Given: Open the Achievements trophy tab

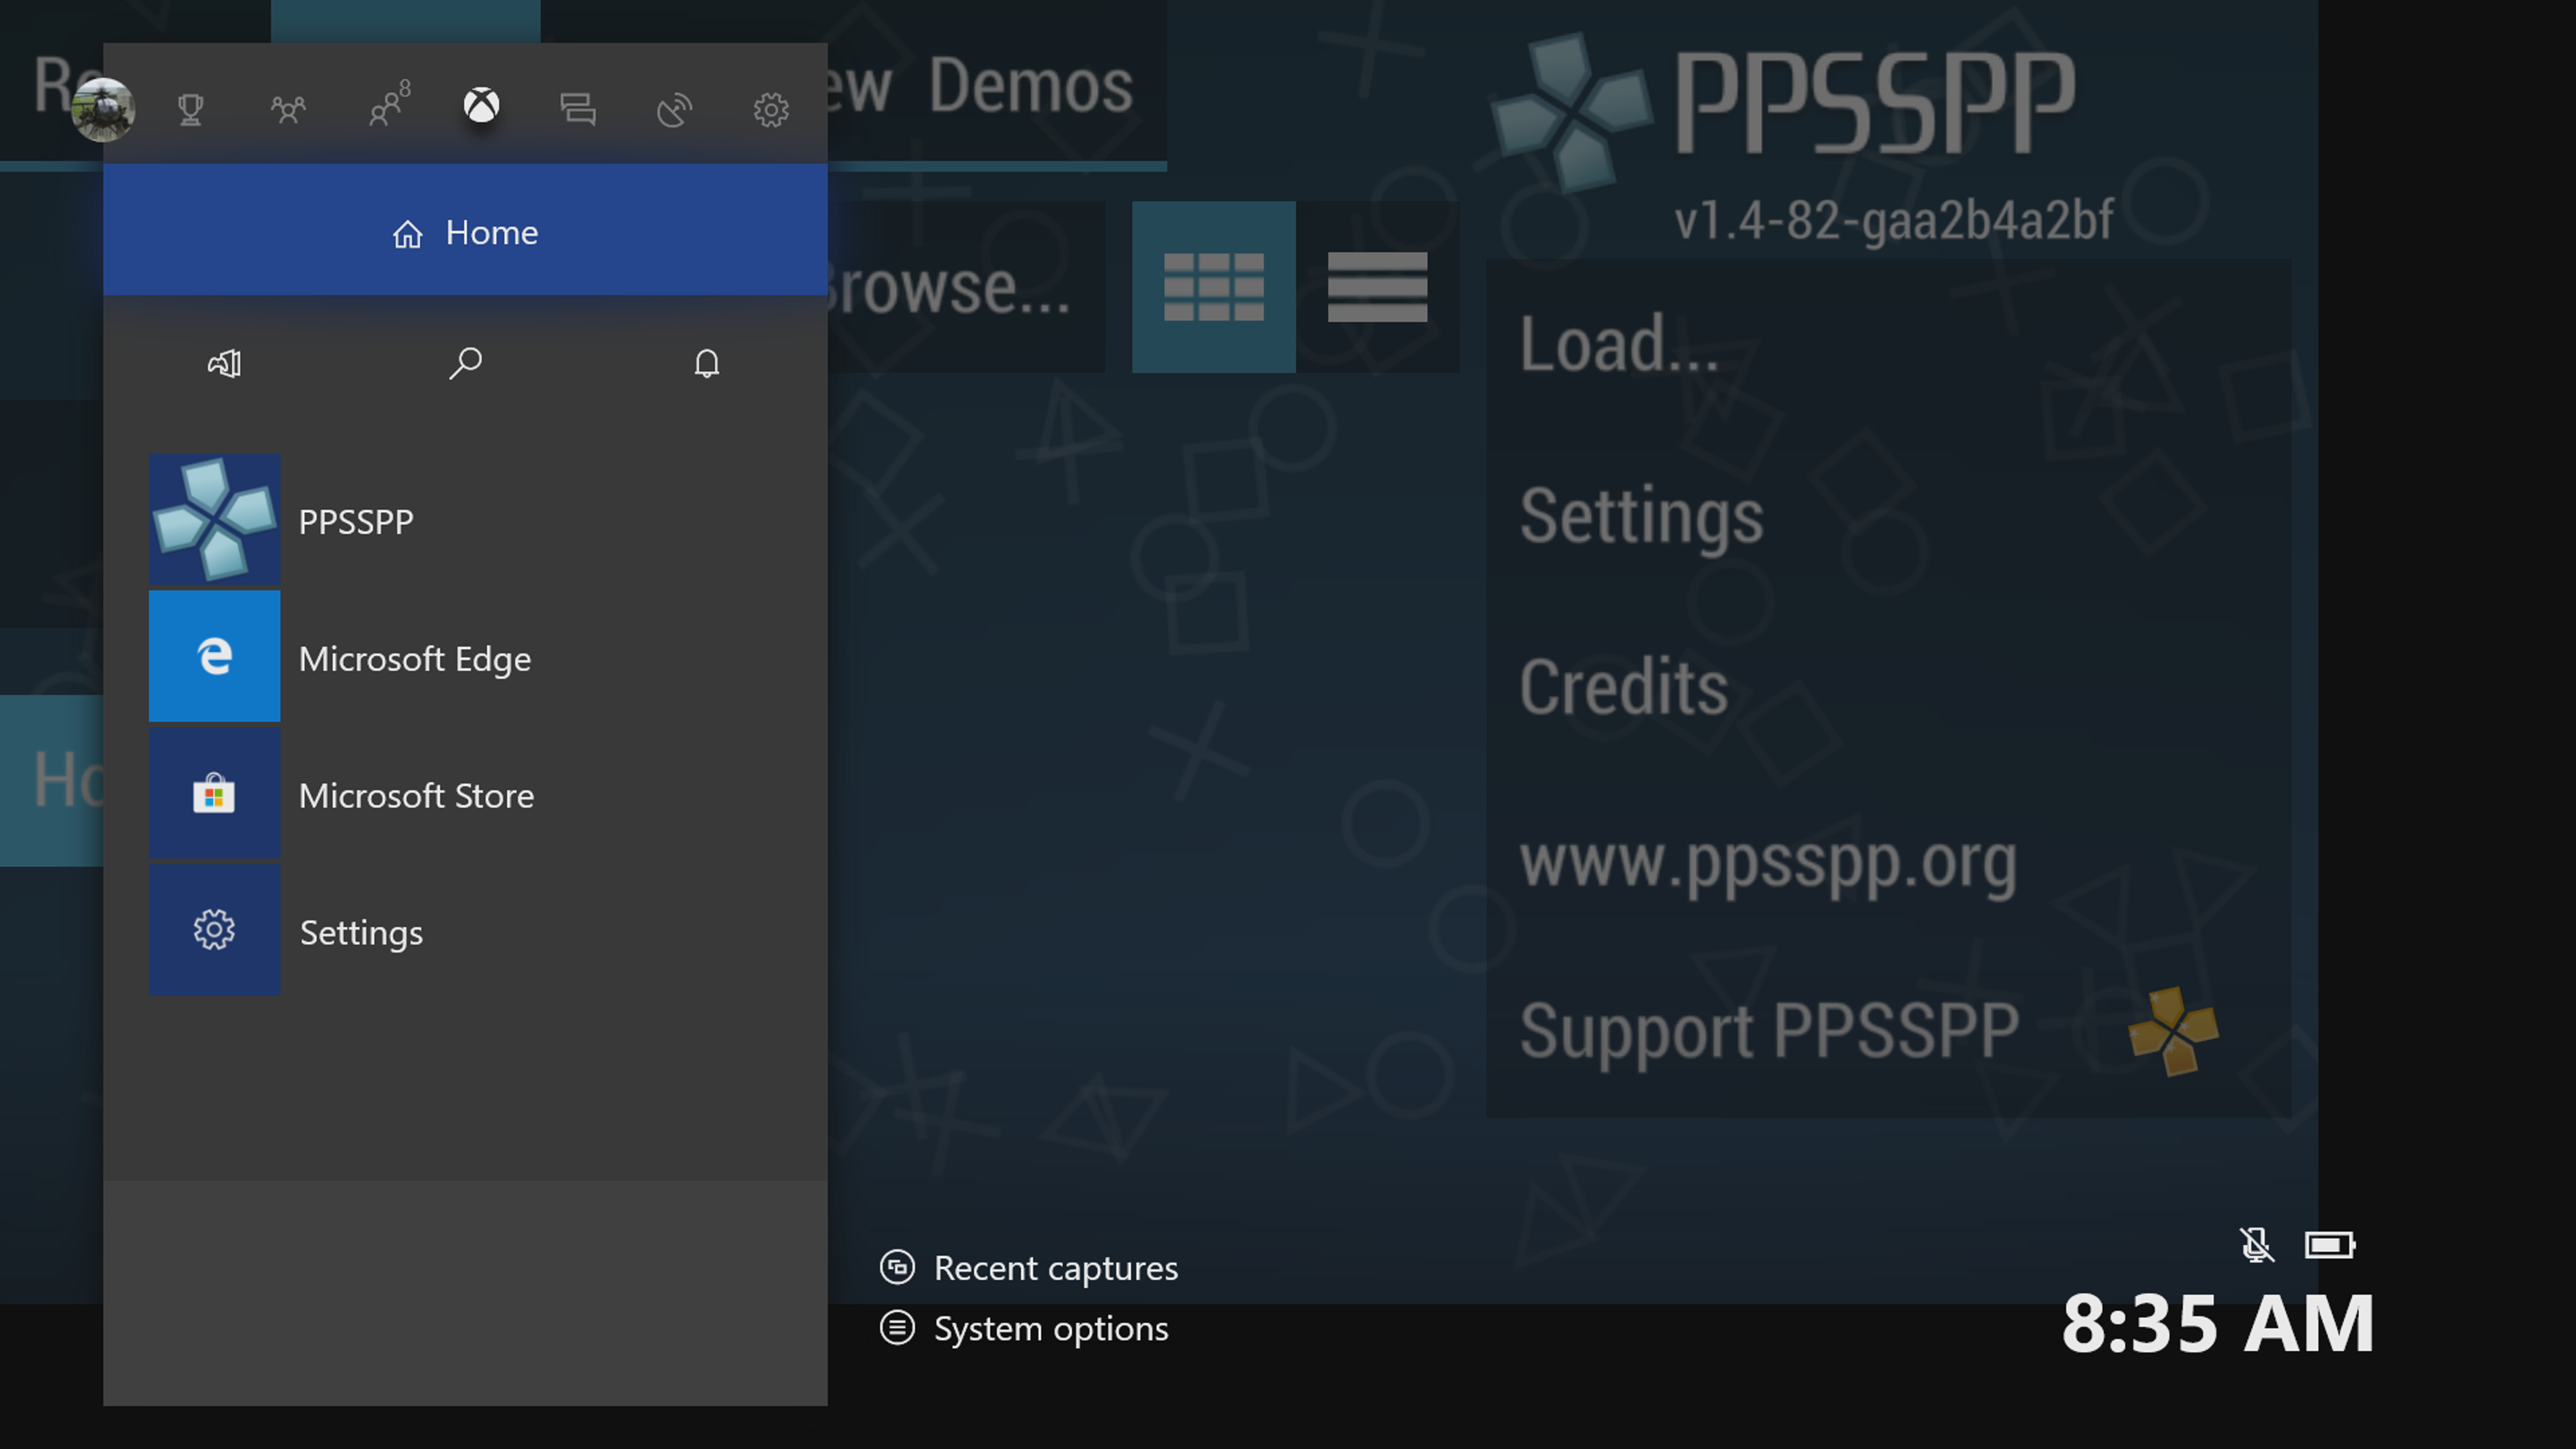Looking at the screenshot, I should tap(191, 109).
